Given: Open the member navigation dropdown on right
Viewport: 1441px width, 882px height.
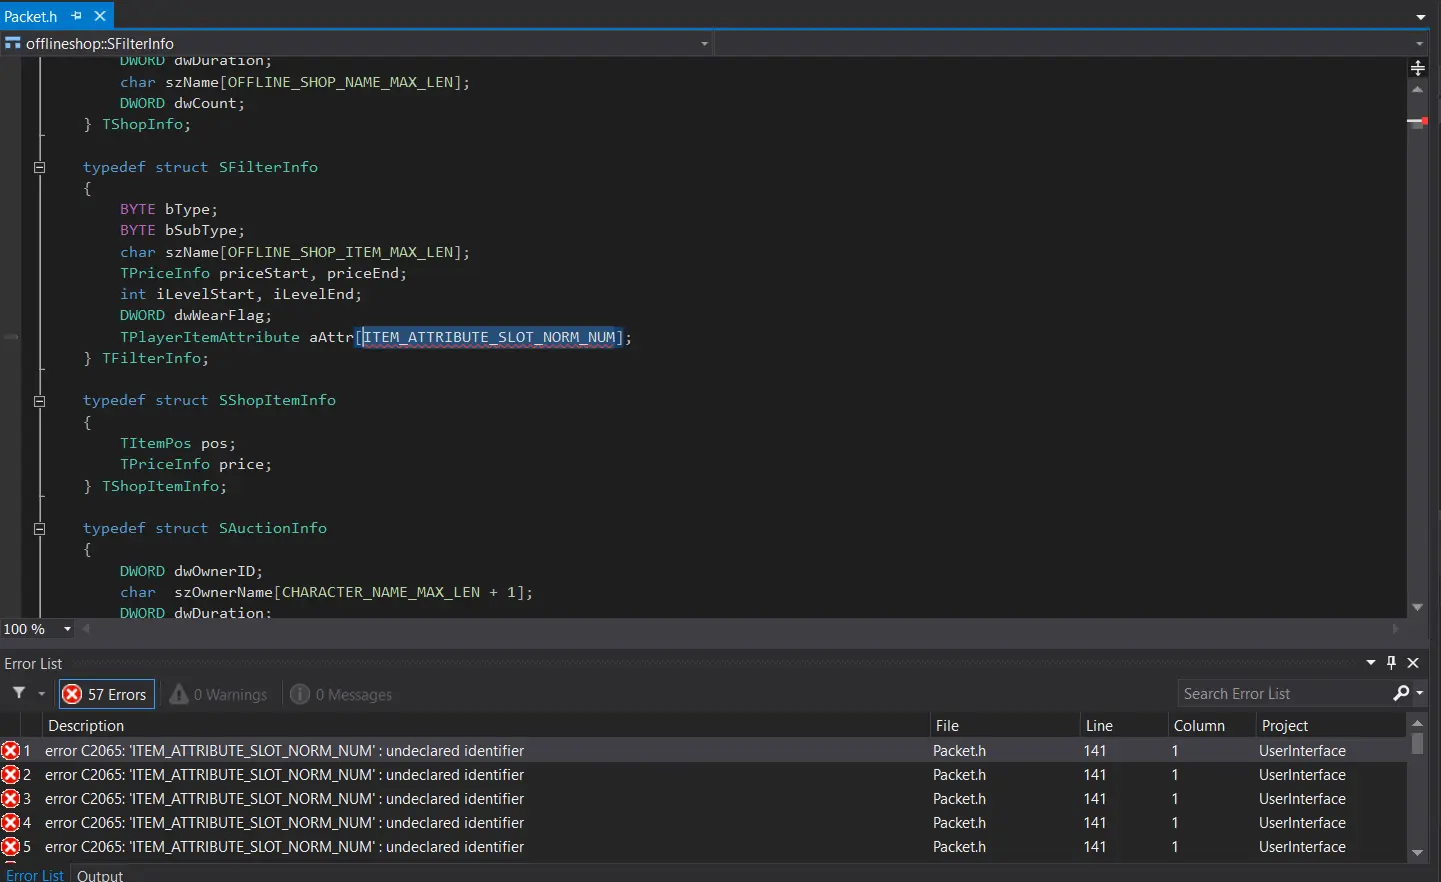Looking at the screenshot, I should [1420, 44].
